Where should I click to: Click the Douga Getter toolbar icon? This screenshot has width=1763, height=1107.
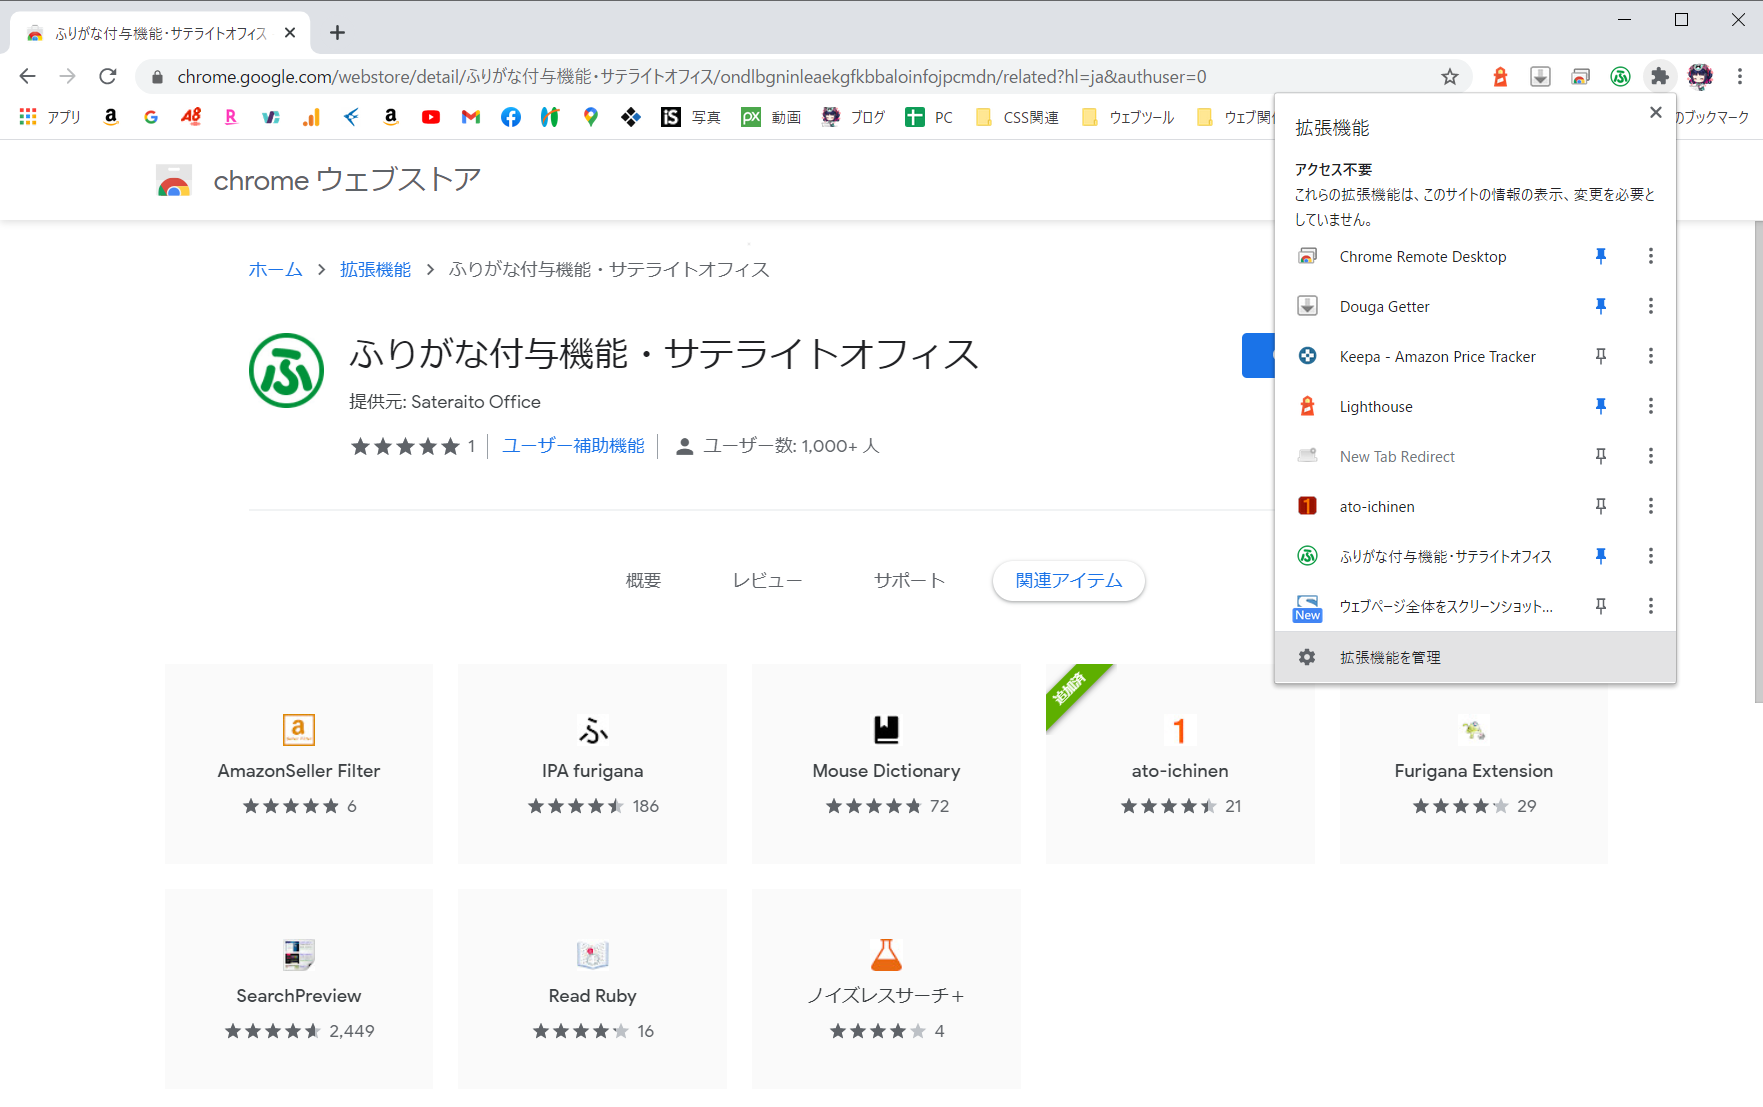(1540, 77)
